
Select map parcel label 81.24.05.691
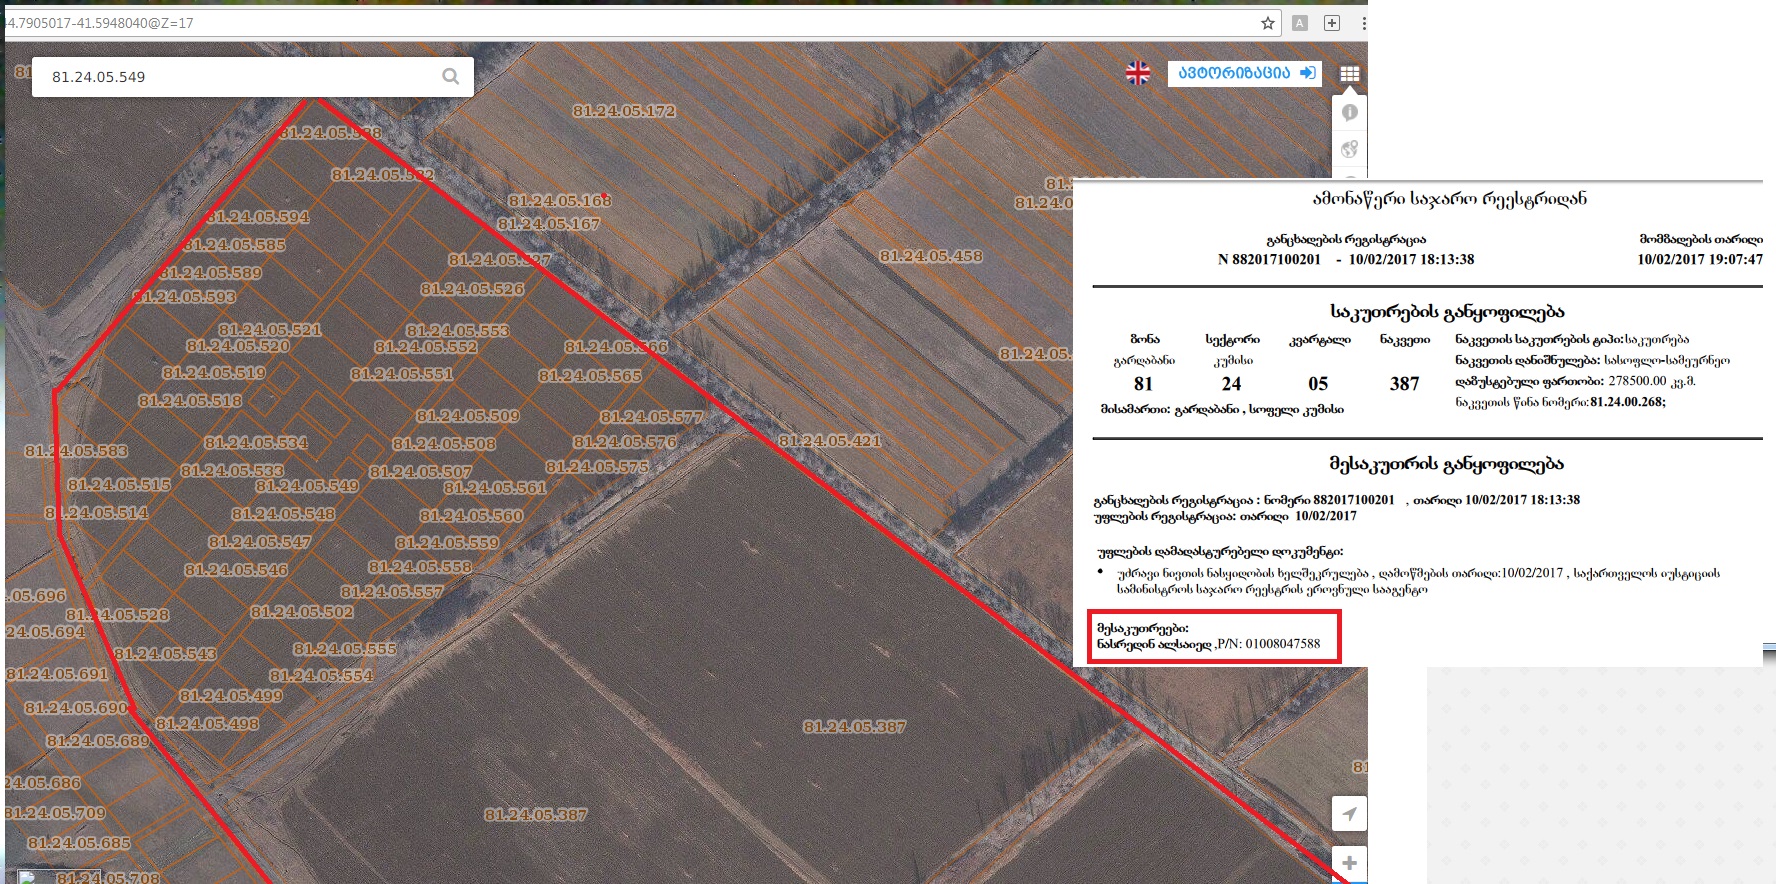57,674
